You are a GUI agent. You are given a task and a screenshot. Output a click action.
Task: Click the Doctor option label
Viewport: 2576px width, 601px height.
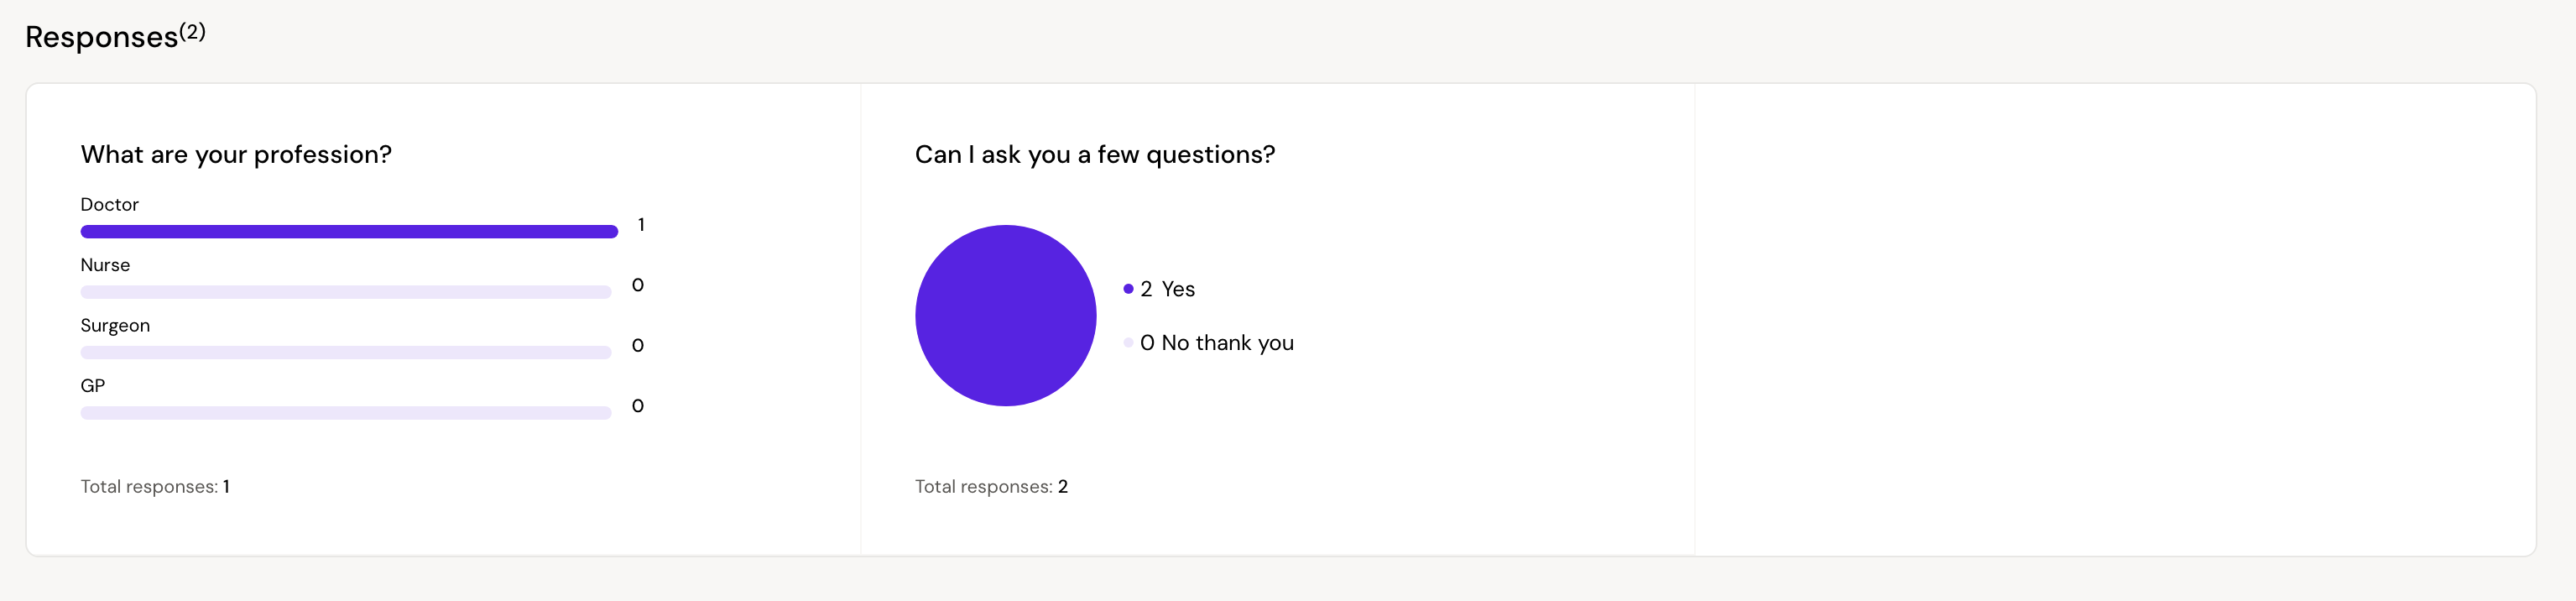coord(109,205)
